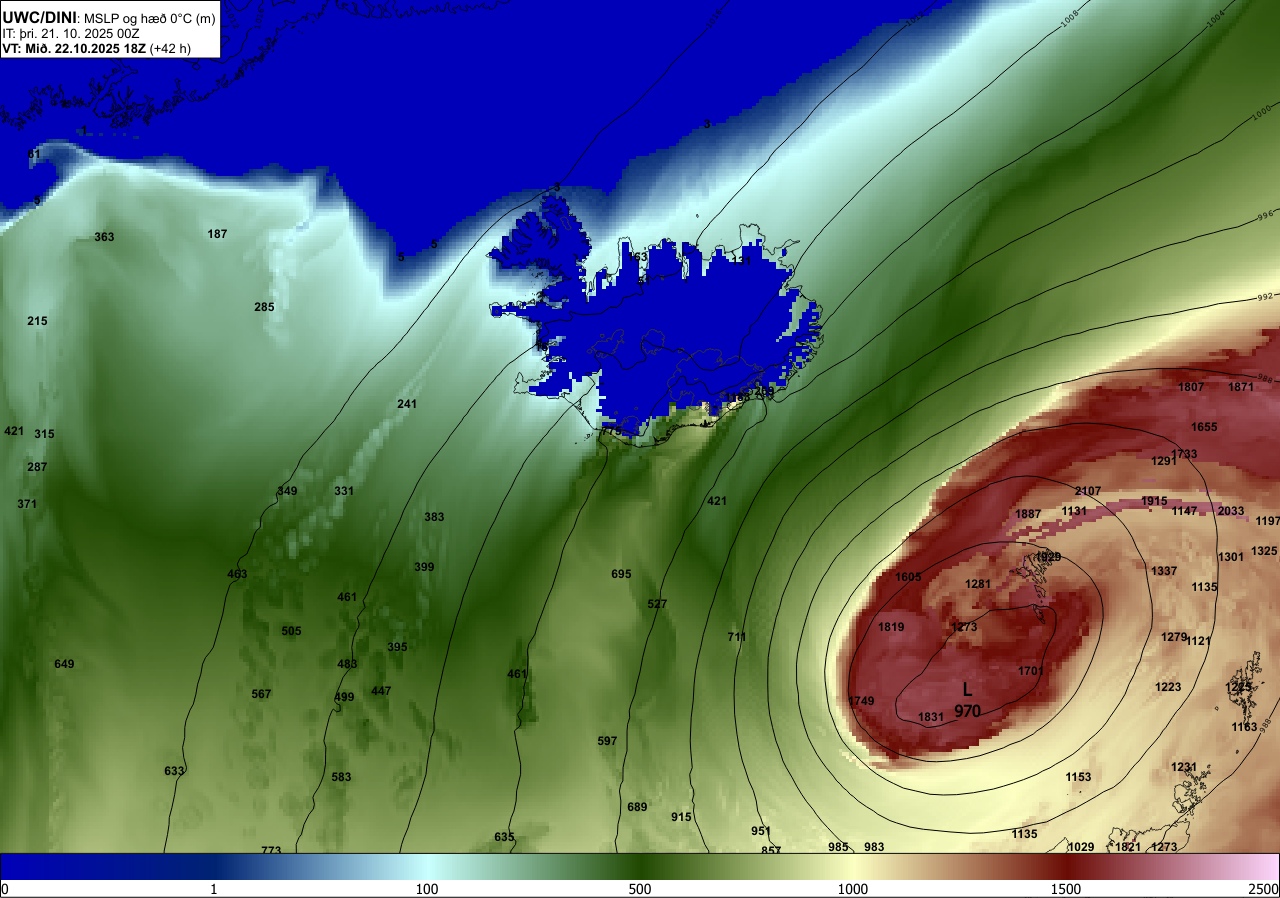Click the height value 241

[407, 404]
